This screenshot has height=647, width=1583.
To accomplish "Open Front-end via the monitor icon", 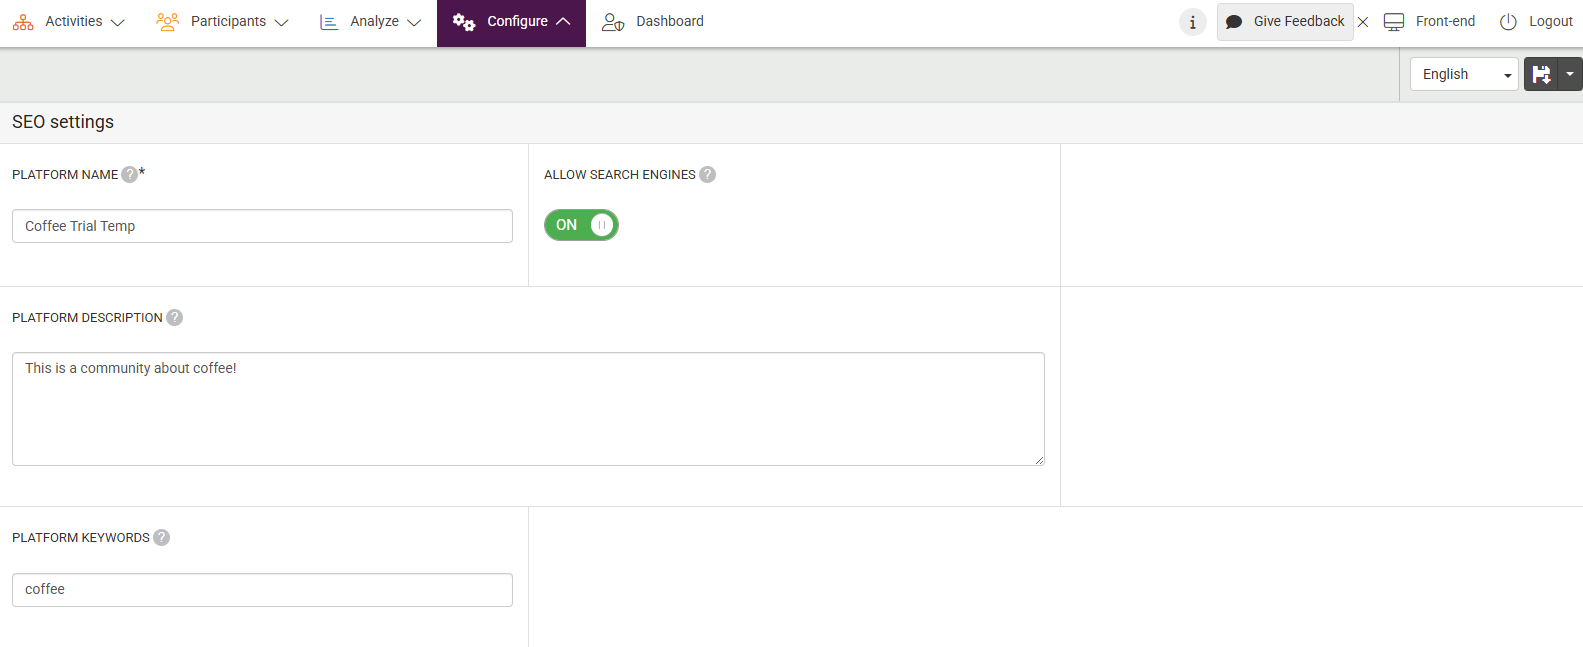I will (x=1394, y=22).
